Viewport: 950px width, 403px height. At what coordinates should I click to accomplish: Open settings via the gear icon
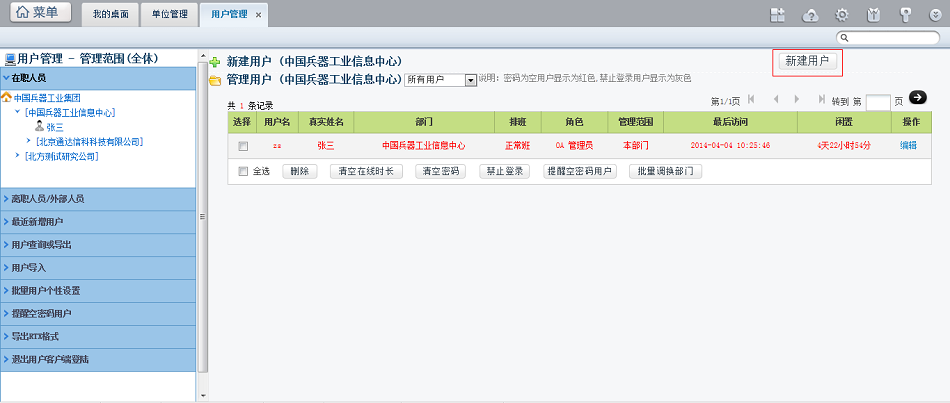[x=842, y=14]
